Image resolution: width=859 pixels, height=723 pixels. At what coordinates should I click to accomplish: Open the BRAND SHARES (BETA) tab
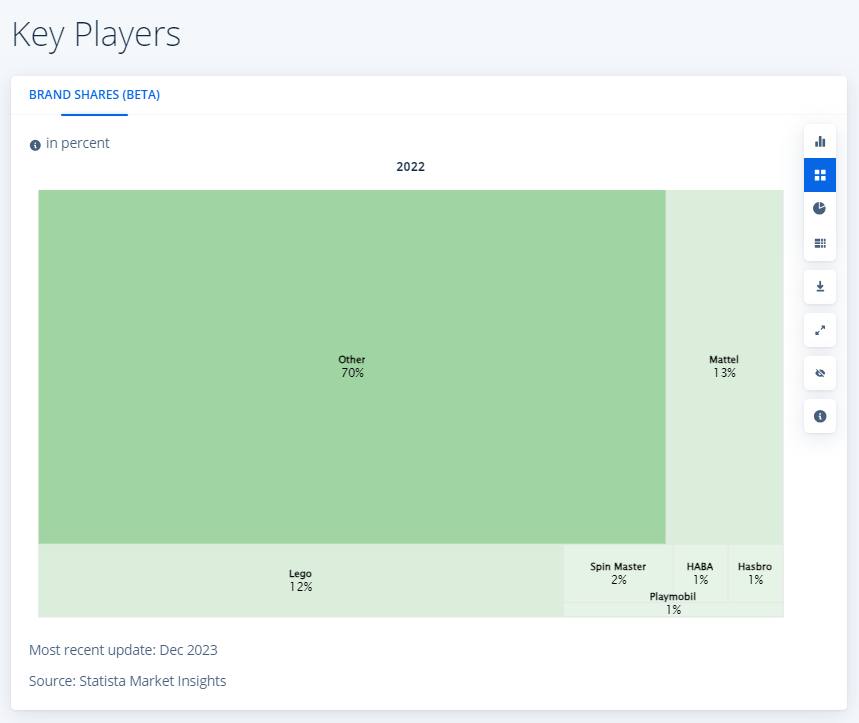click(94, 95)
